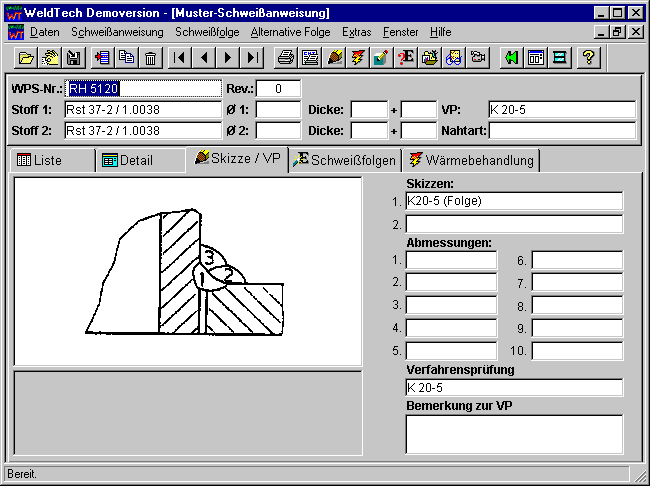Switch to the Liste tab
This screenshot has height=486, width=650.
51,160
